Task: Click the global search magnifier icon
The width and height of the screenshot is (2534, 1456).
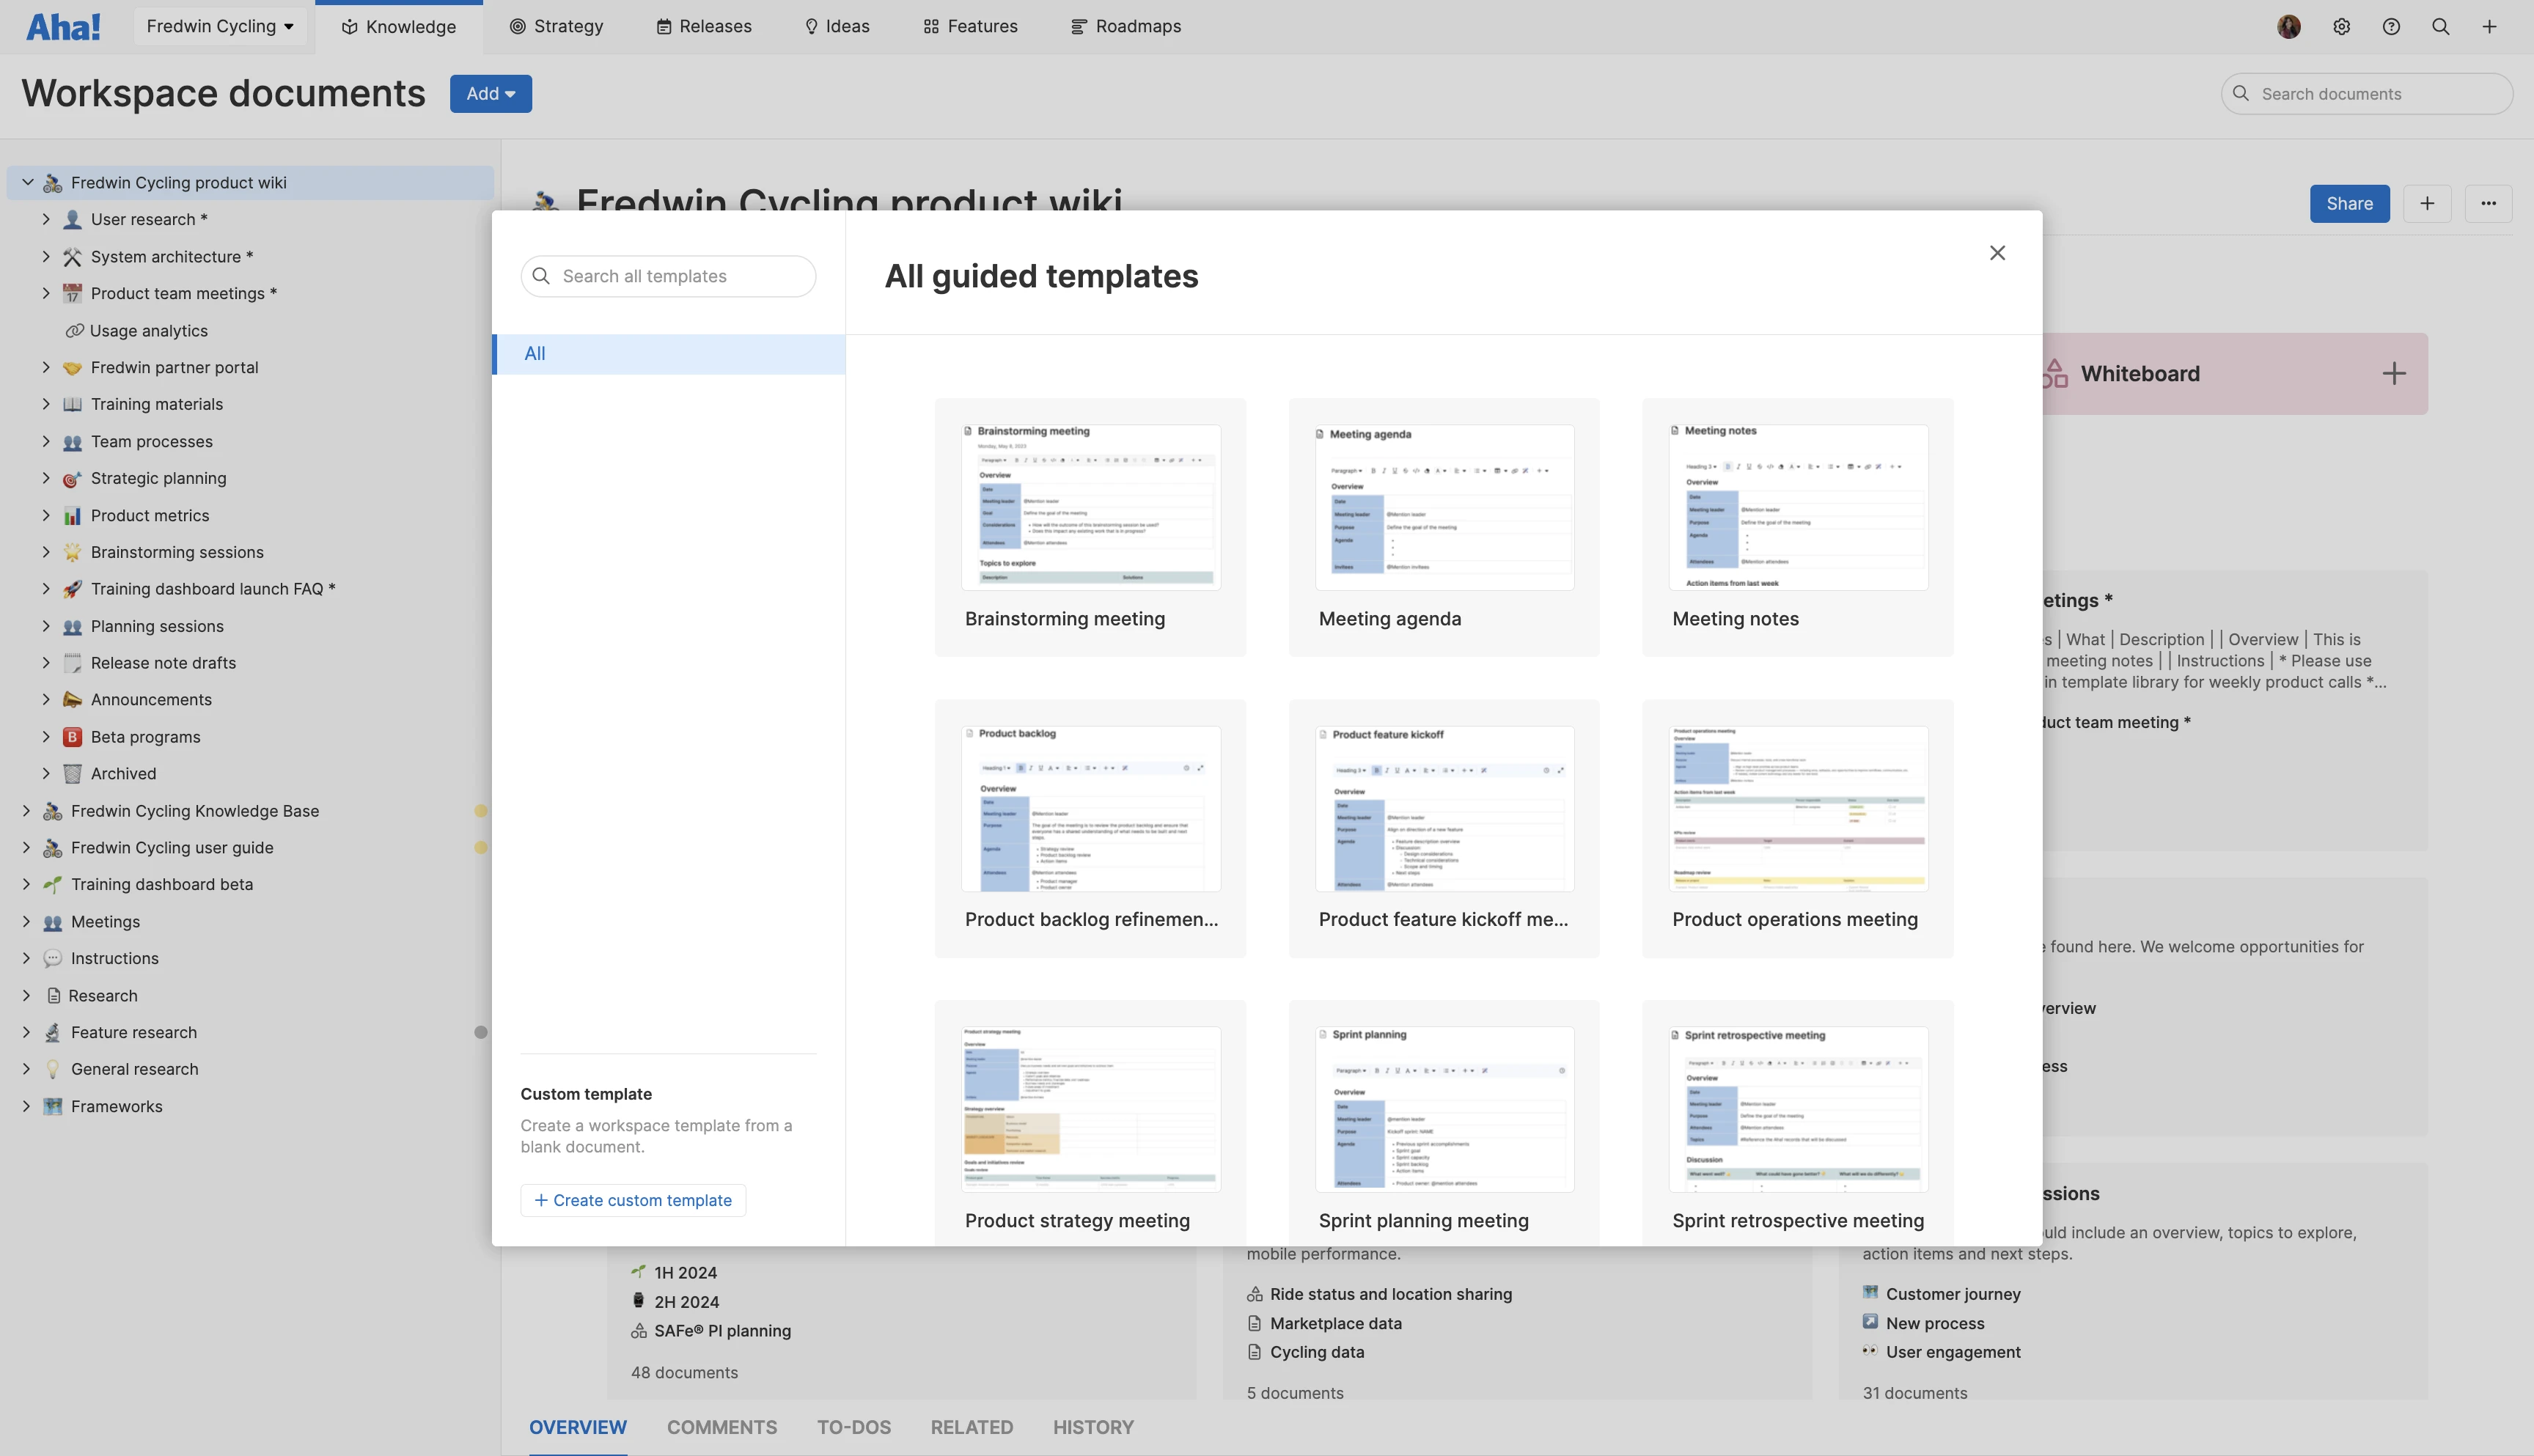Action: tap(2440, 27)
